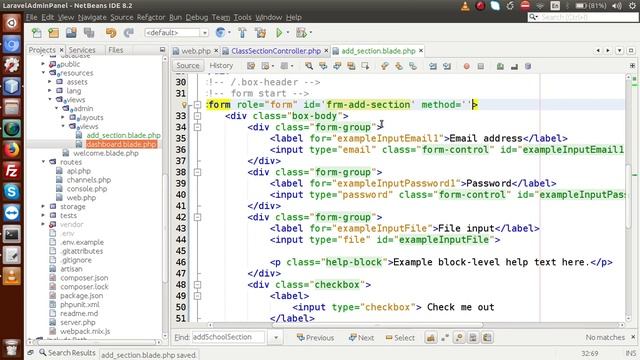Open Firefox from the Ubuntu dock
The height and width of the screenshot is (360, 640).
click(11, 150)
